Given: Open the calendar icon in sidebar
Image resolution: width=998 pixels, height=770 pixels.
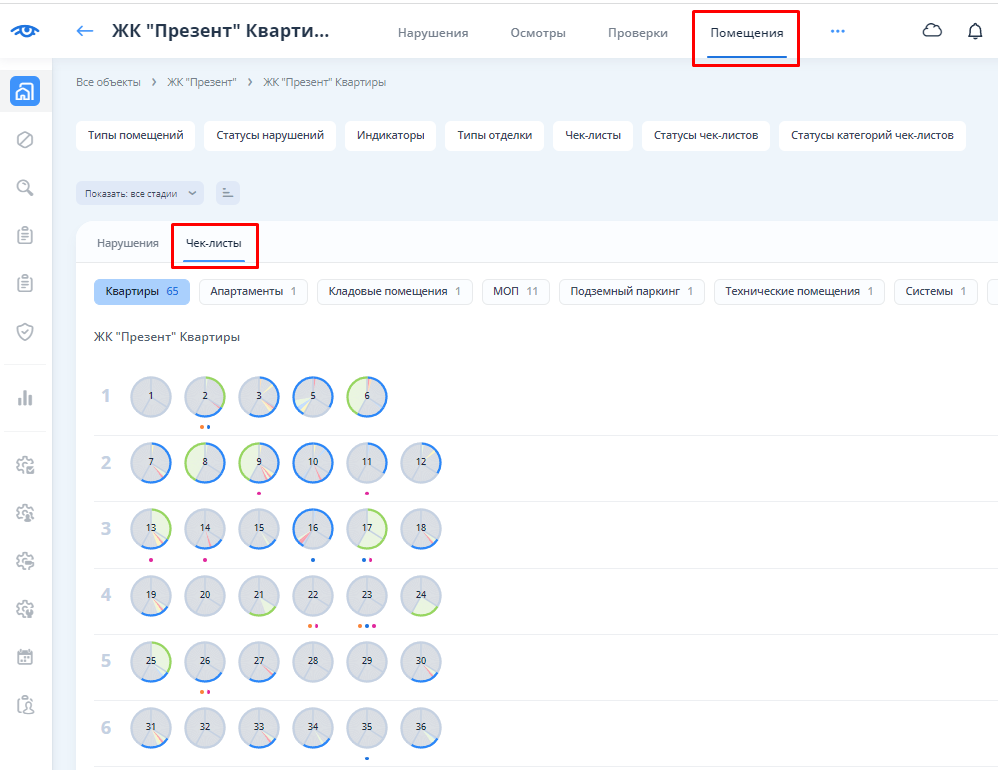Looking at the screenshot, I should pos(25,657).
